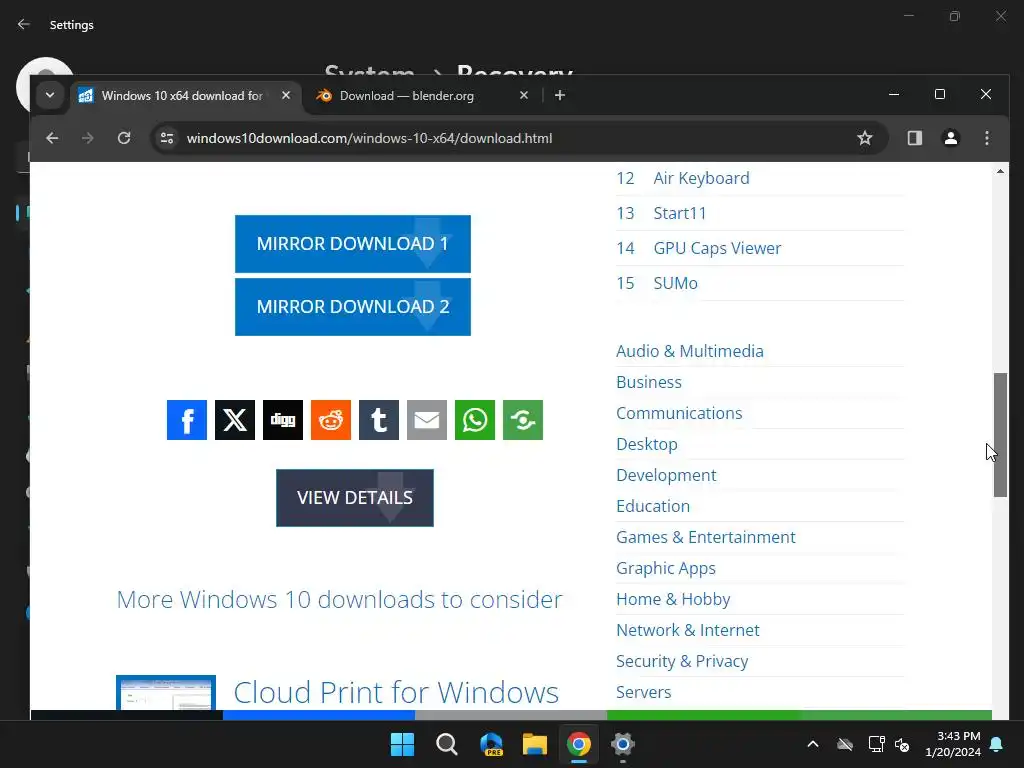The image size is (1024, 768).
Task: Close the Windows 10 x64 download tab
Action: 286,95
